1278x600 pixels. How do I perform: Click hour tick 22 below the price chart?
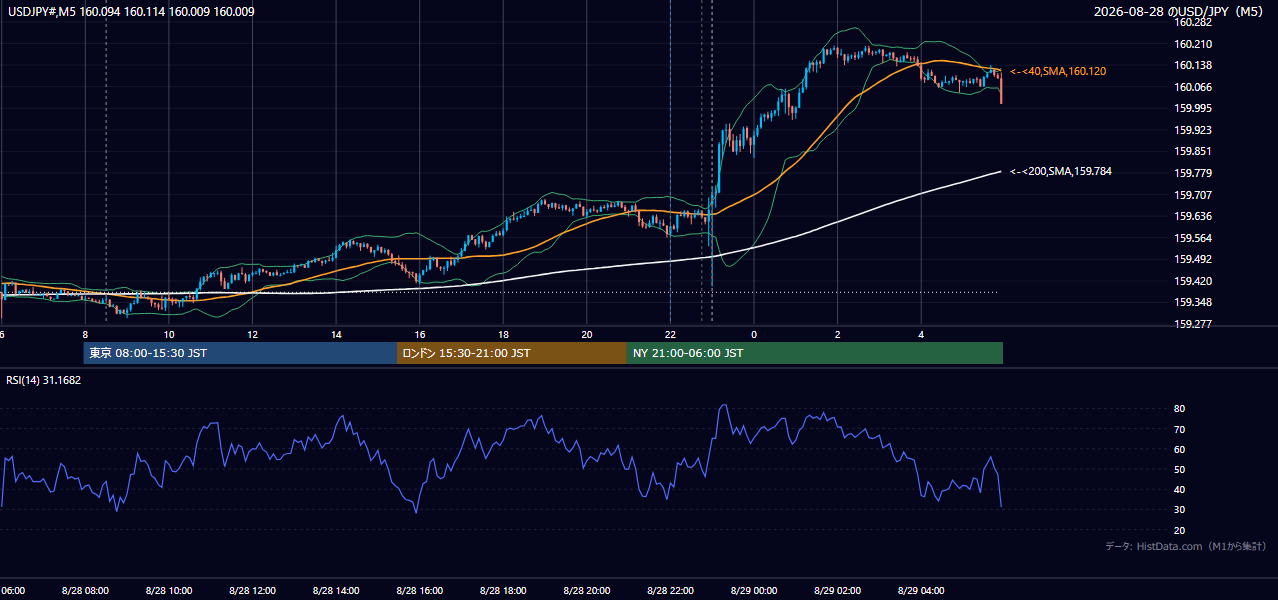(670, 334)
